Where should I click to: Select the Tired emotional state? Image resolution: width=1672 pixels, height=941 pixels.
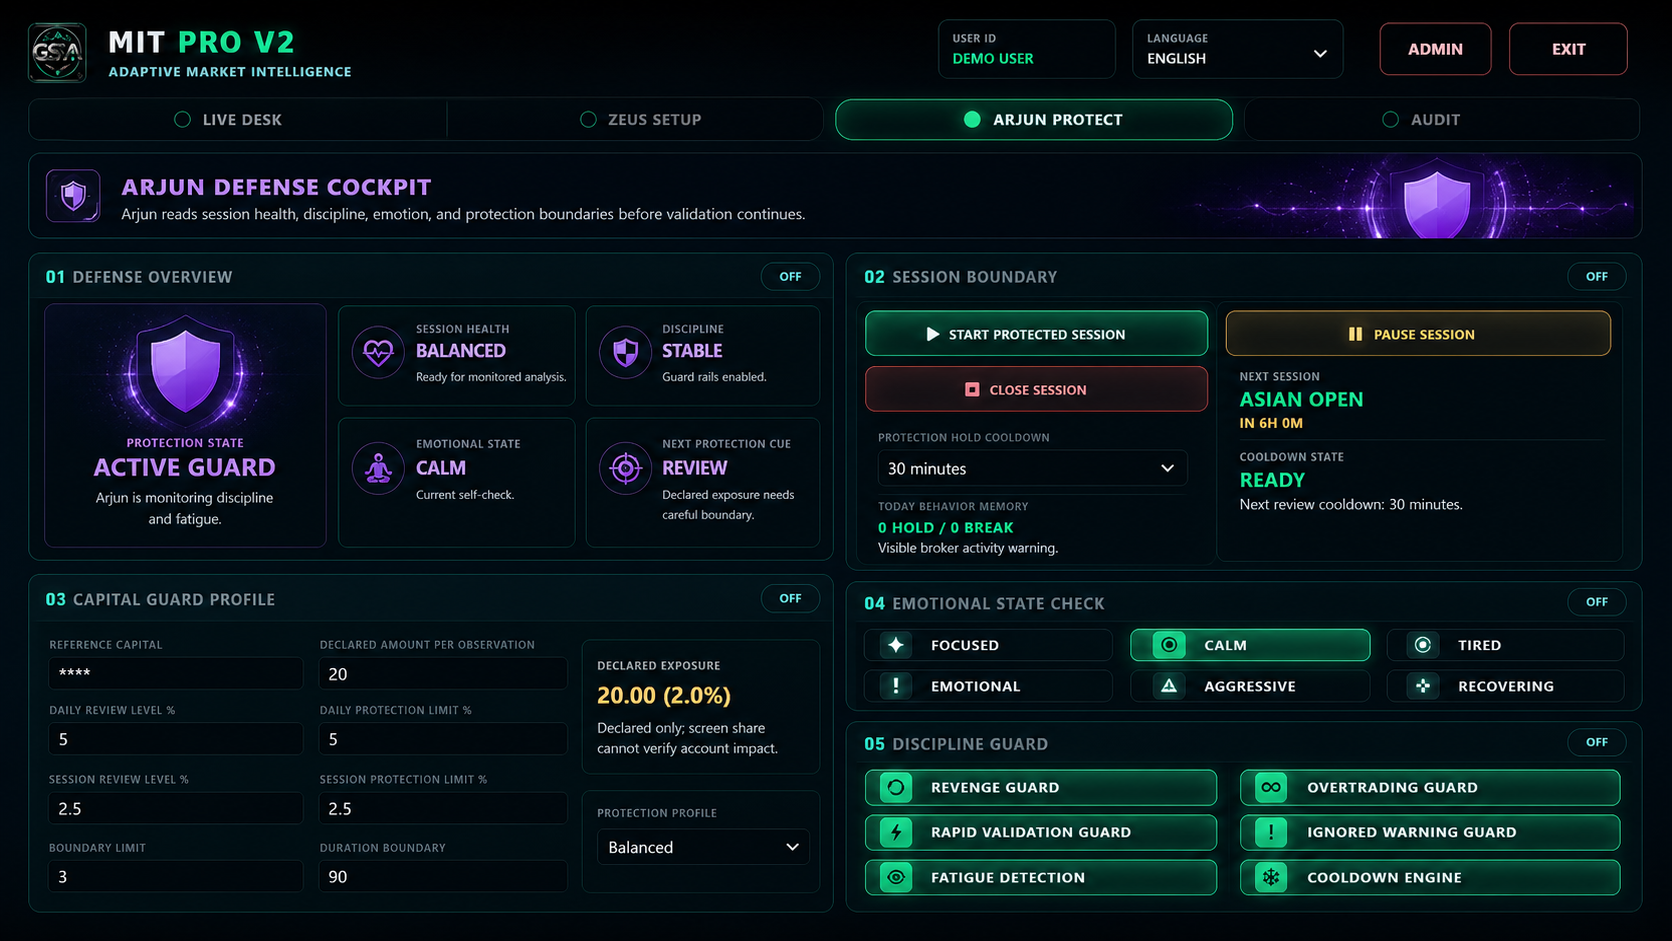tap(1505, 645)
